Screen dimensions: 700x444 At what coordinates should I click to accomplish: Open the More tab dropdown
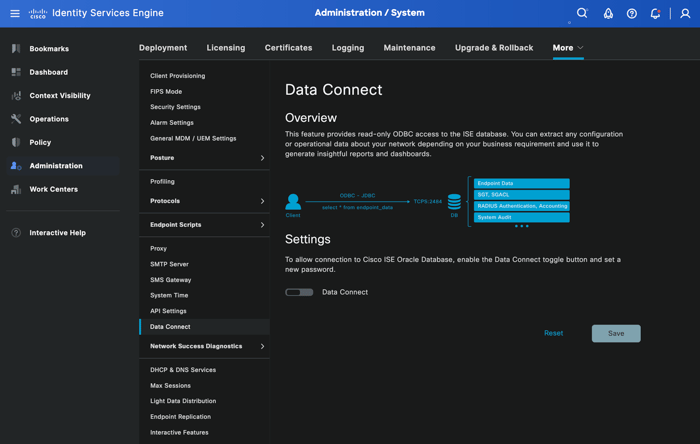(567, 48)
